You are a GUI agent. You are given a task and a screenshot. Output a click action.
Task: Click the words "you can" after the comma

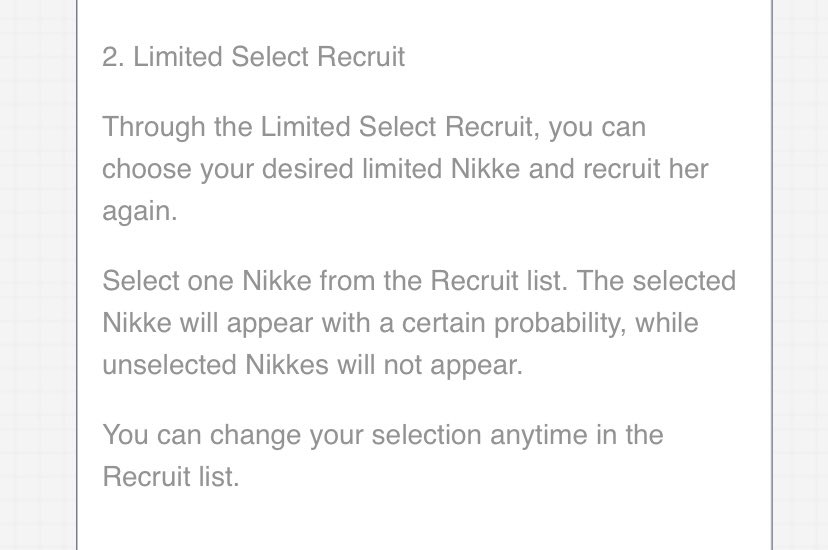[597, 128]
